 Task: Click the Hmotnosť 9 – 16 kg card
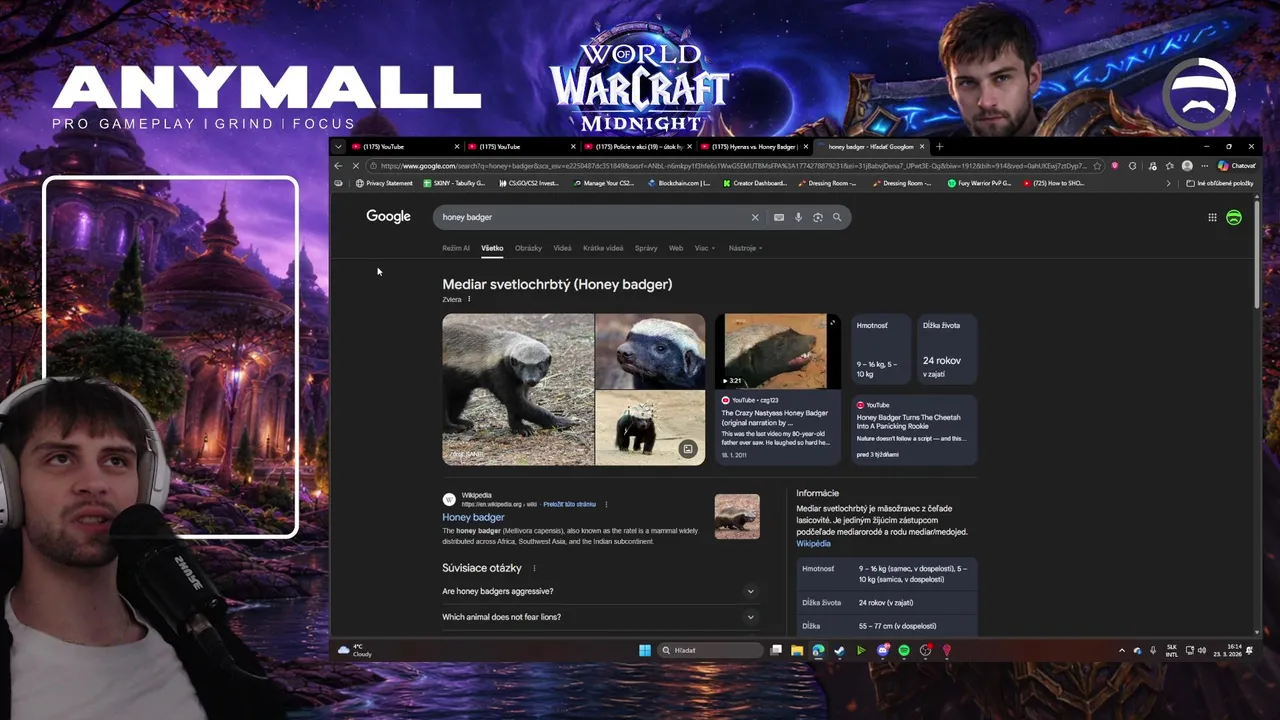click(x=881, y=349)
